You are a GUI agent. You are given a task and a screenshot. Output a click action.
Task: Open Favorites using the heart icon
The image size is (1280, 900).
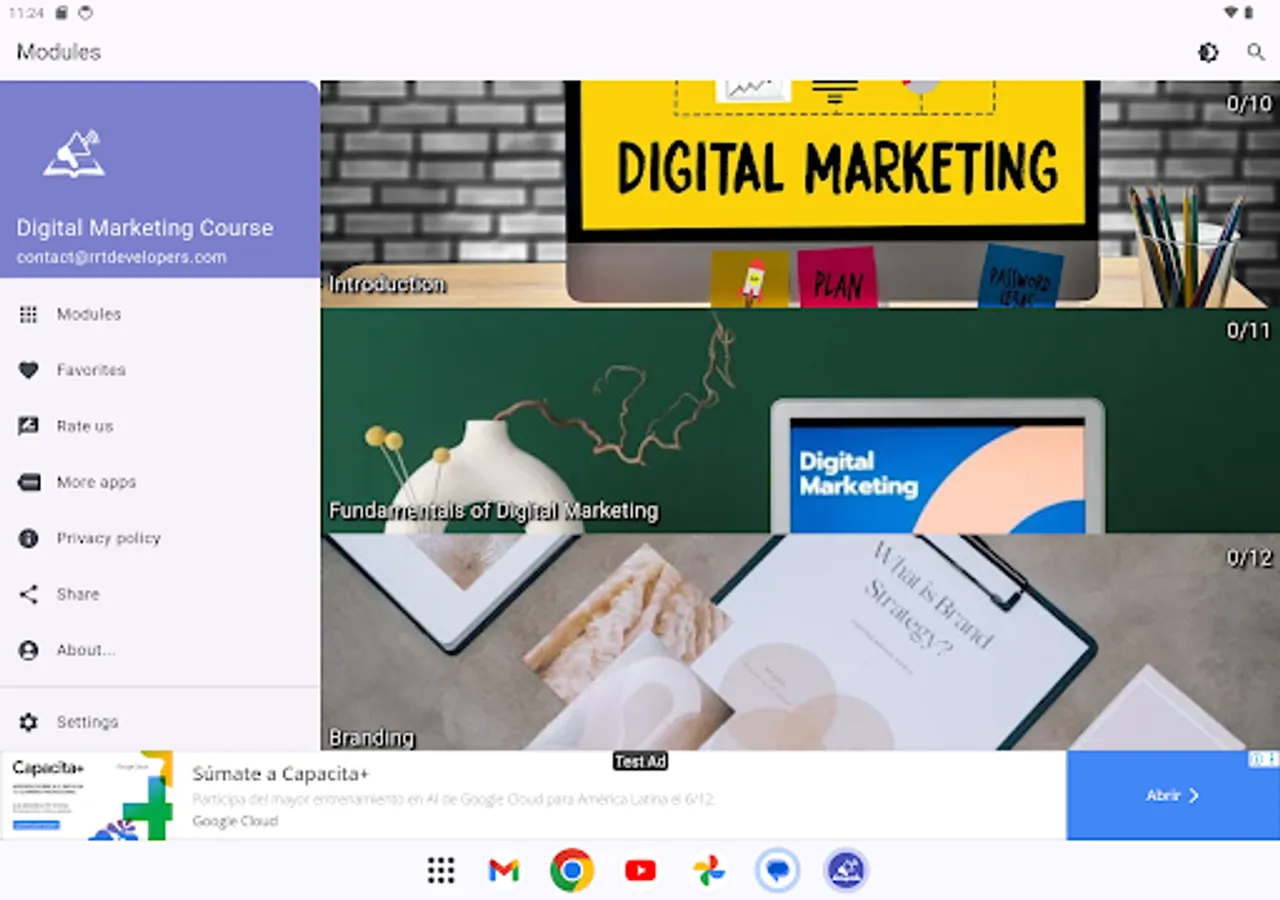coord(28,370)
